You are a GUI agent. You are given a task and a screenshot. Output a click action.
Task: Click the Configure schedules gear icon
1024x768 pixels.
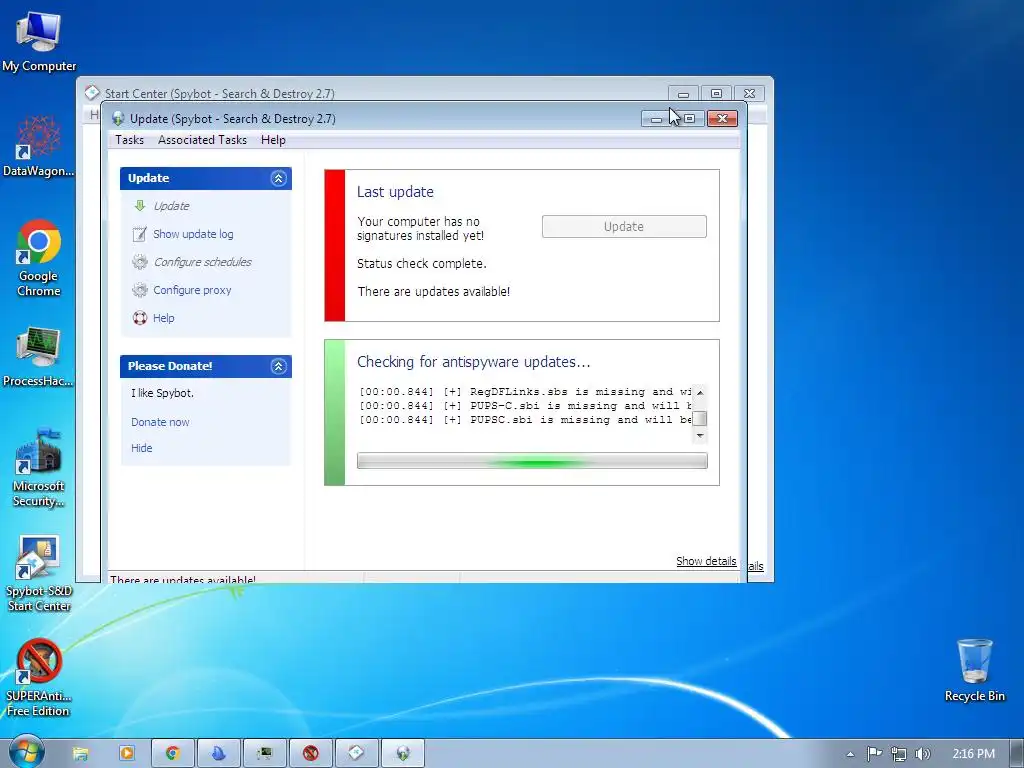coord(140,262)
